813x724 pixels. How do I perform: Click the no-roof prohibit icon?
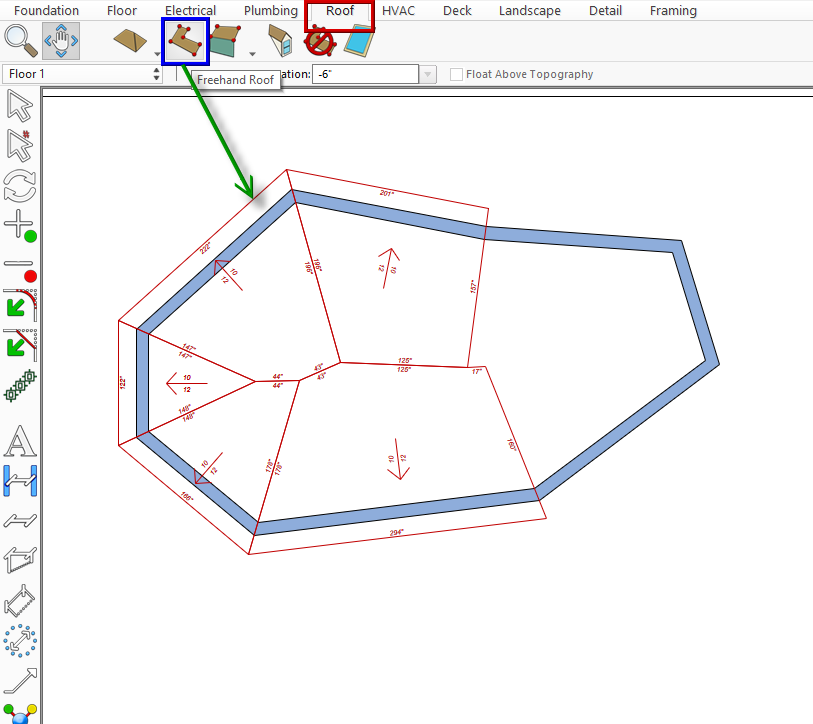[320, 43]
